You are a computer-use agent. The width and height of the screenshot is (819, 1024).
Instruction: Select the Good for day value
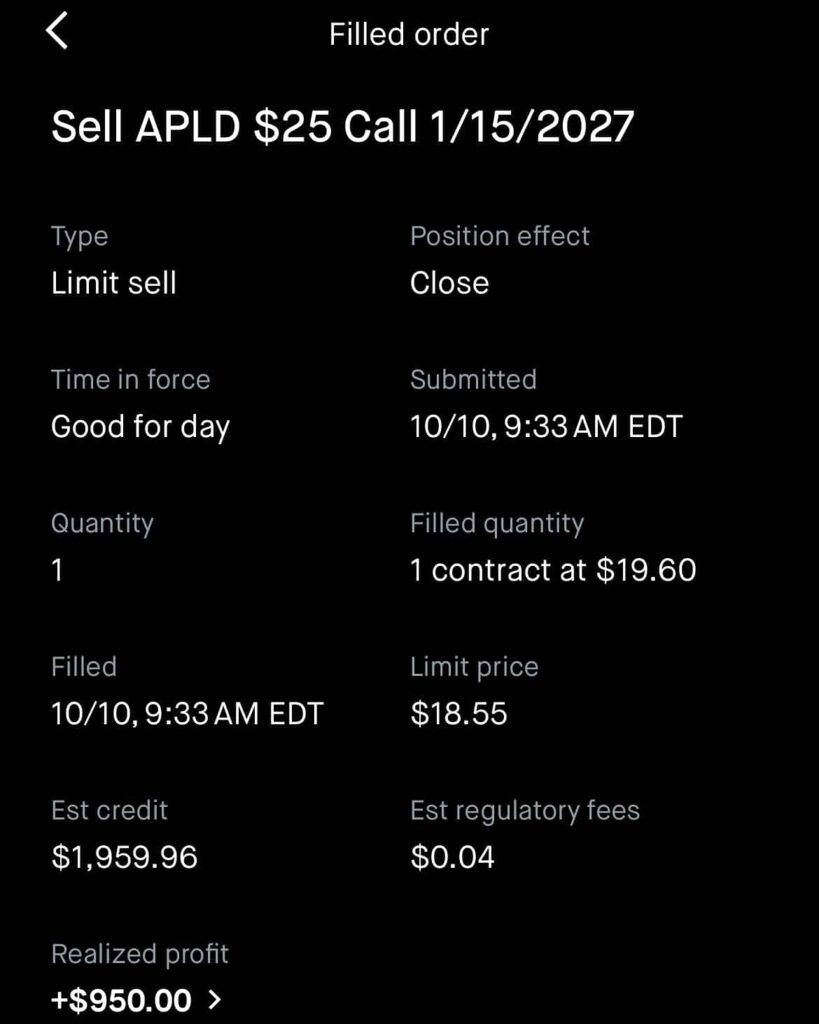pos(140,427)
